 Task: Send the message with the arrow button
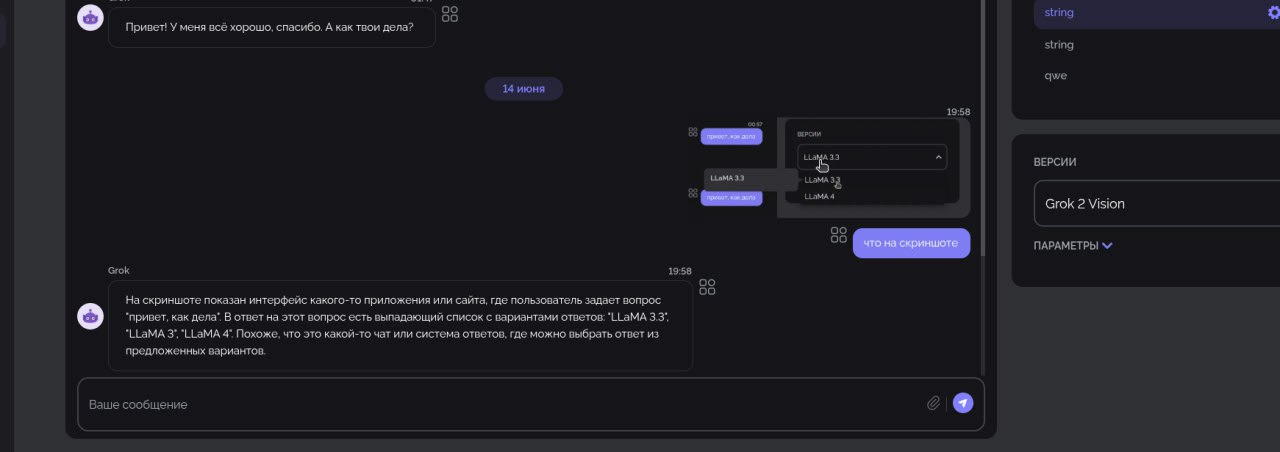click(962, 403)
